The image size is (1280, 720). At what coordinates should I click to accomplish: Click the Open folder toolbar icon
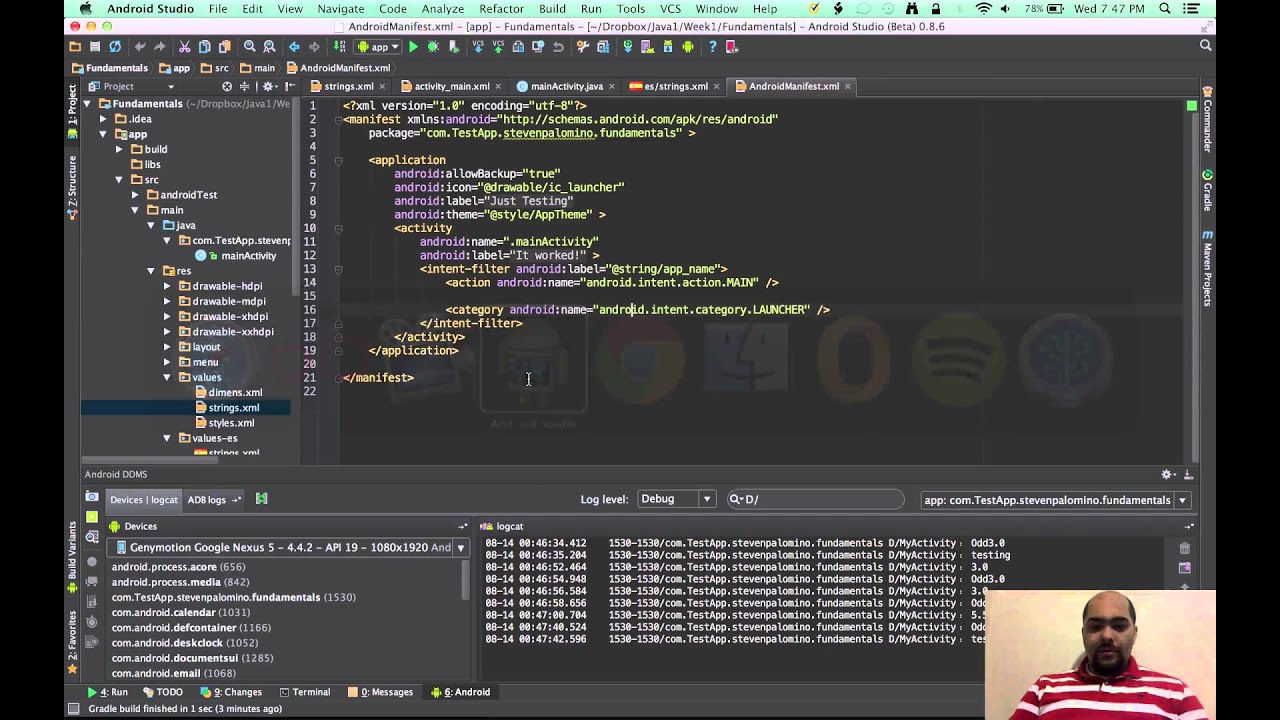pyautogui.click(x=75, y=47)
